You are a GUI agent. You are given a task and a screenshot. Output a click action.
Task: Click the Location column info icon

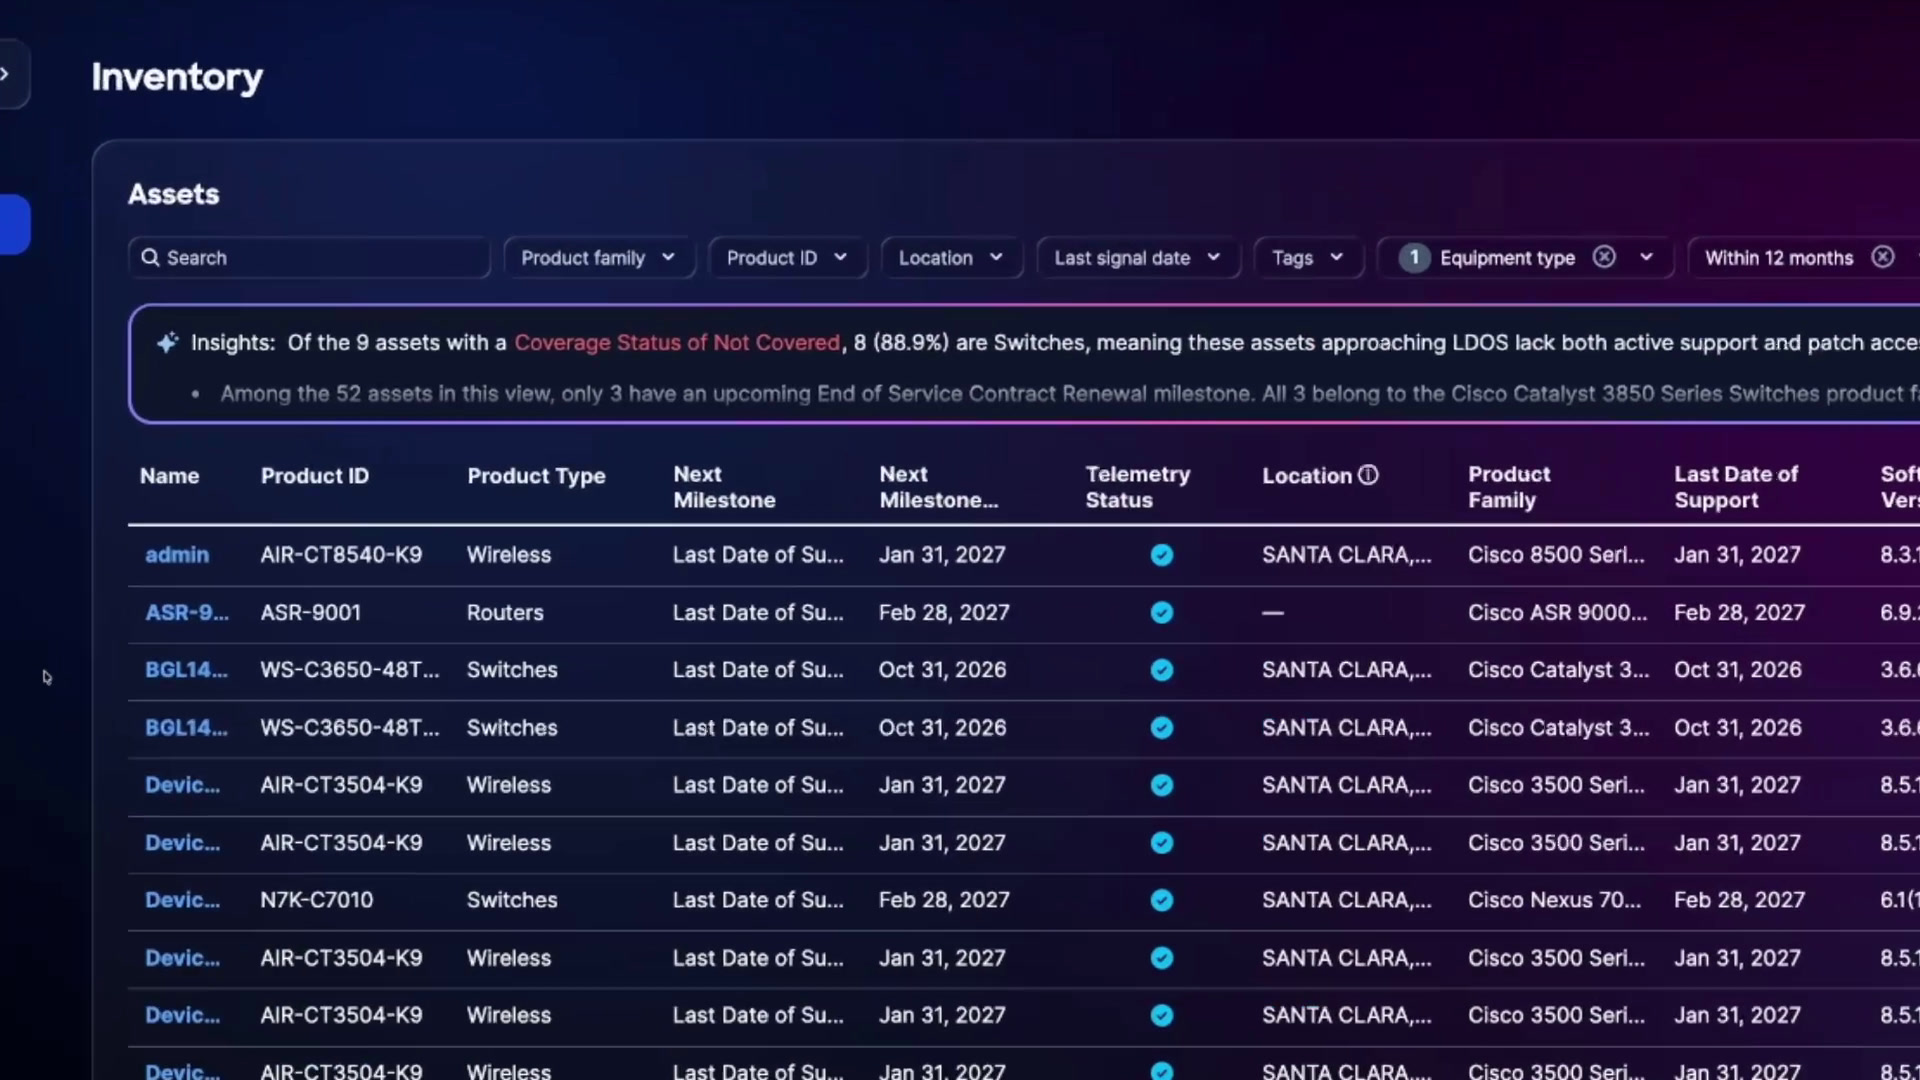coord(1368,475)
